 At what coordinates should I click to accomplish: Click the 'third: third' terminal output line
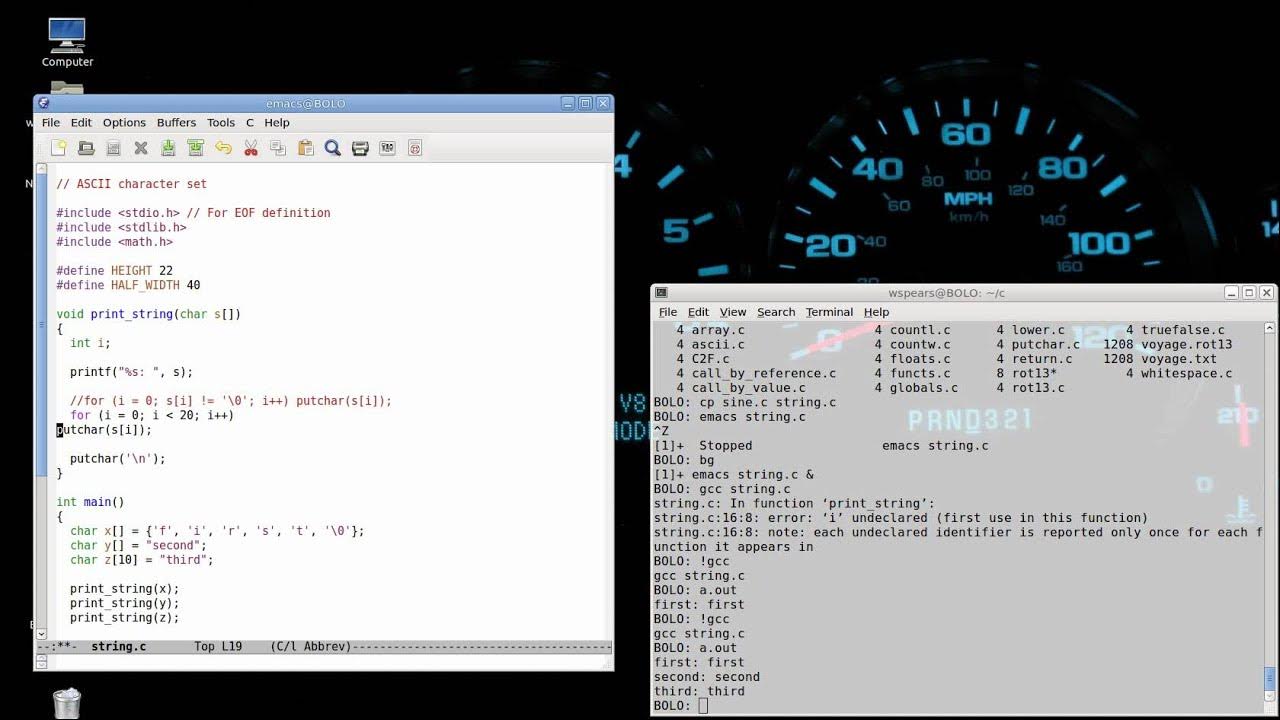click(x=699, y=691)
